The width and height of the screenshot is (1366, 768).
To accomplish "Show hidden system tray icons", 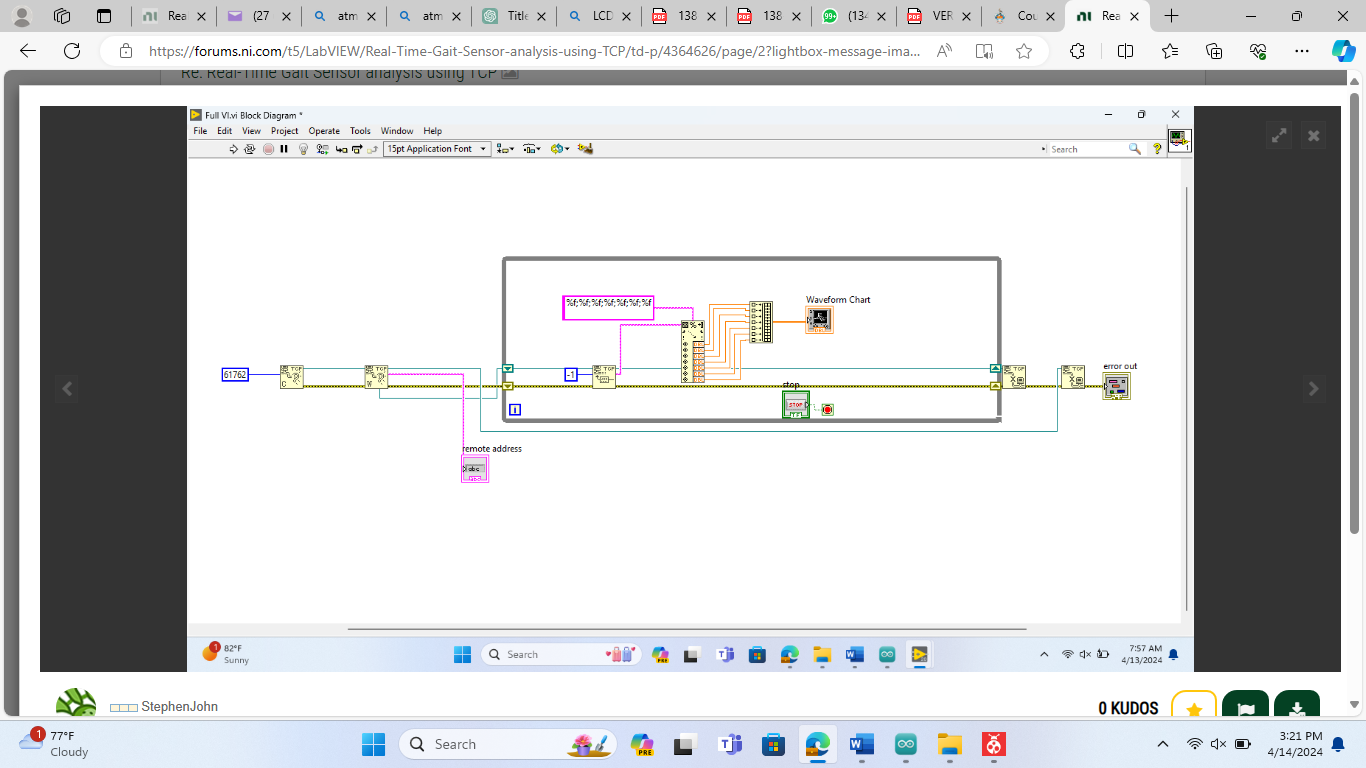I will tap(1162, 744).
